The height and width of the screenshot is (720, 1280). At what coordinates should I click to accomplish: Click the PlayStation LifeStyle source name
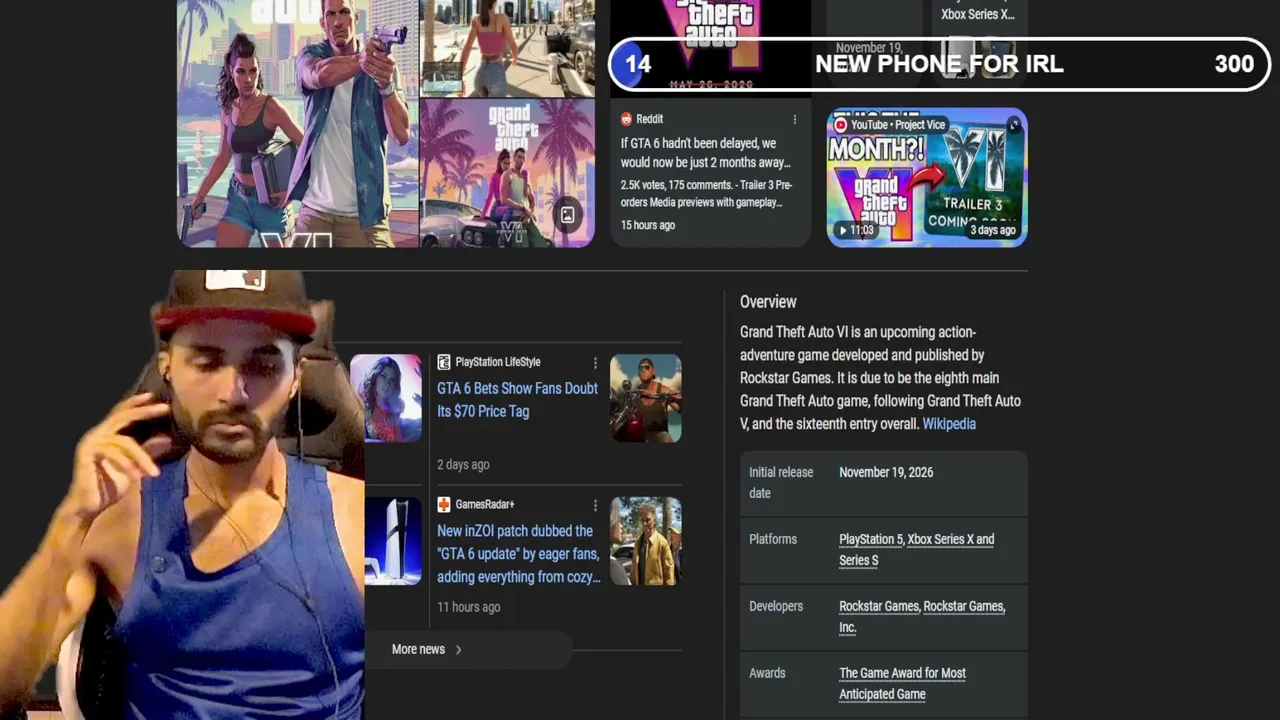[x=498, y=362]
